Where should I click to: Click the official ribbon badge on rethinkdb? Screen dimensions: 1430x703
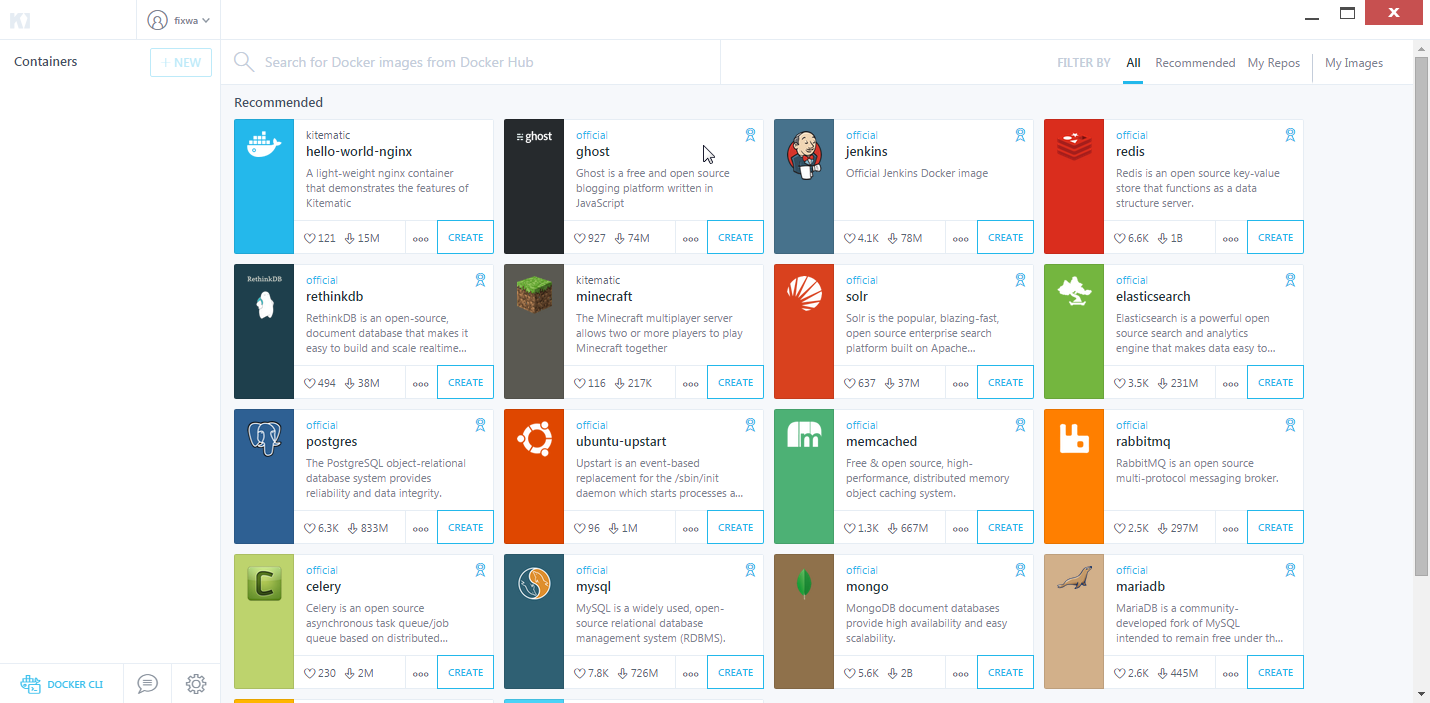(x=480, y=280)
